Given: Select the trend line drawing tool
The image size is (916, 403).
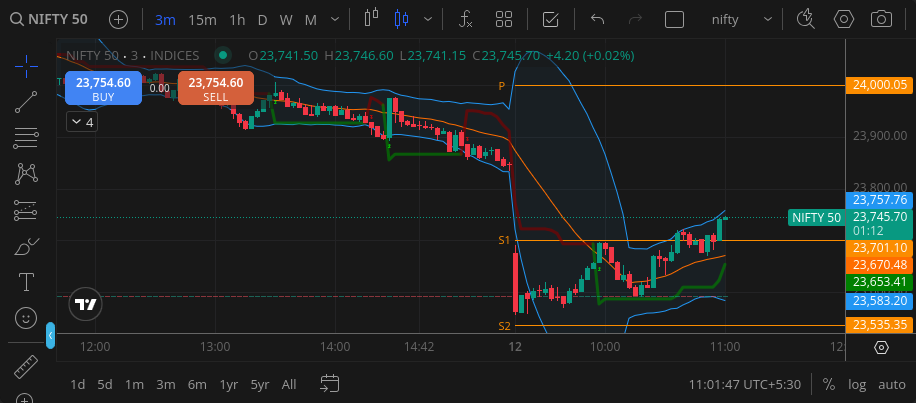Looking at the screenshot, I should (x=27, y=101).
